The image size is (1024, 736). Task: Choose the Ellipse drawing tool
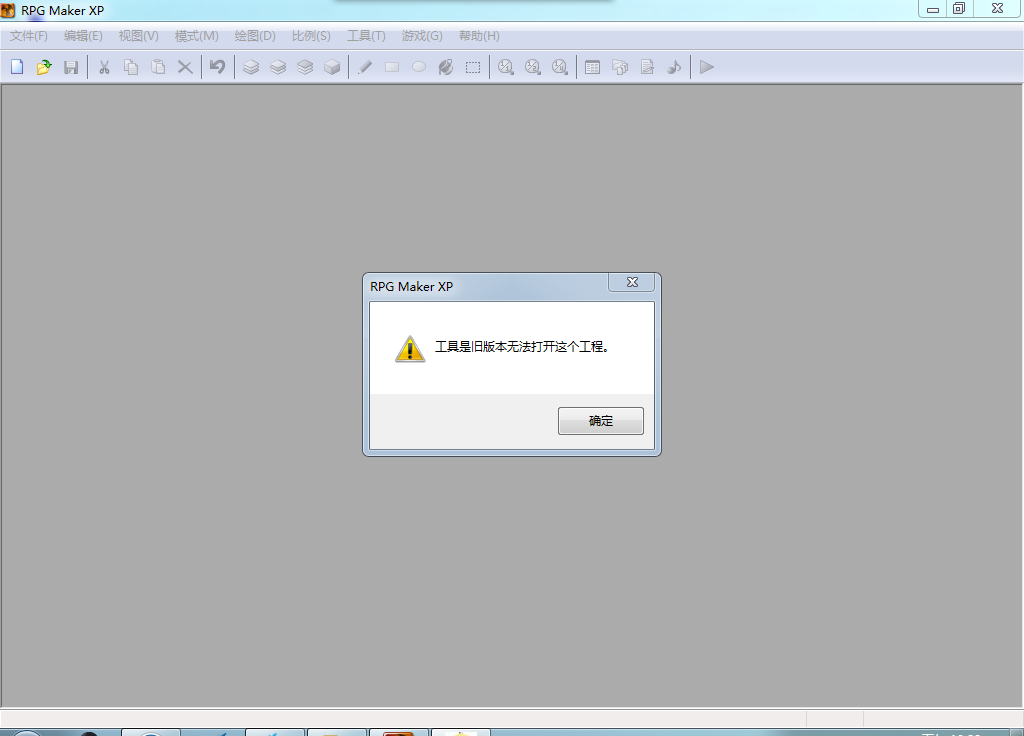coord(419,67)
